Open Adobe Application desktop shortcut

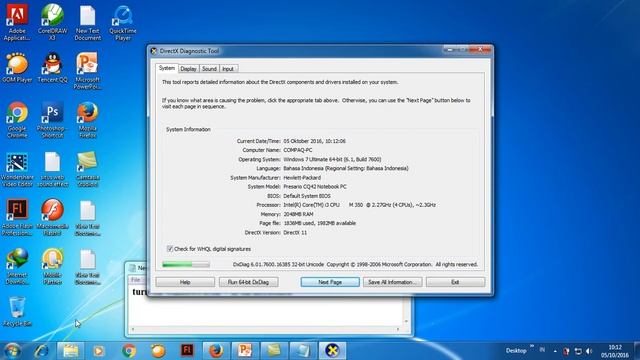17,22
